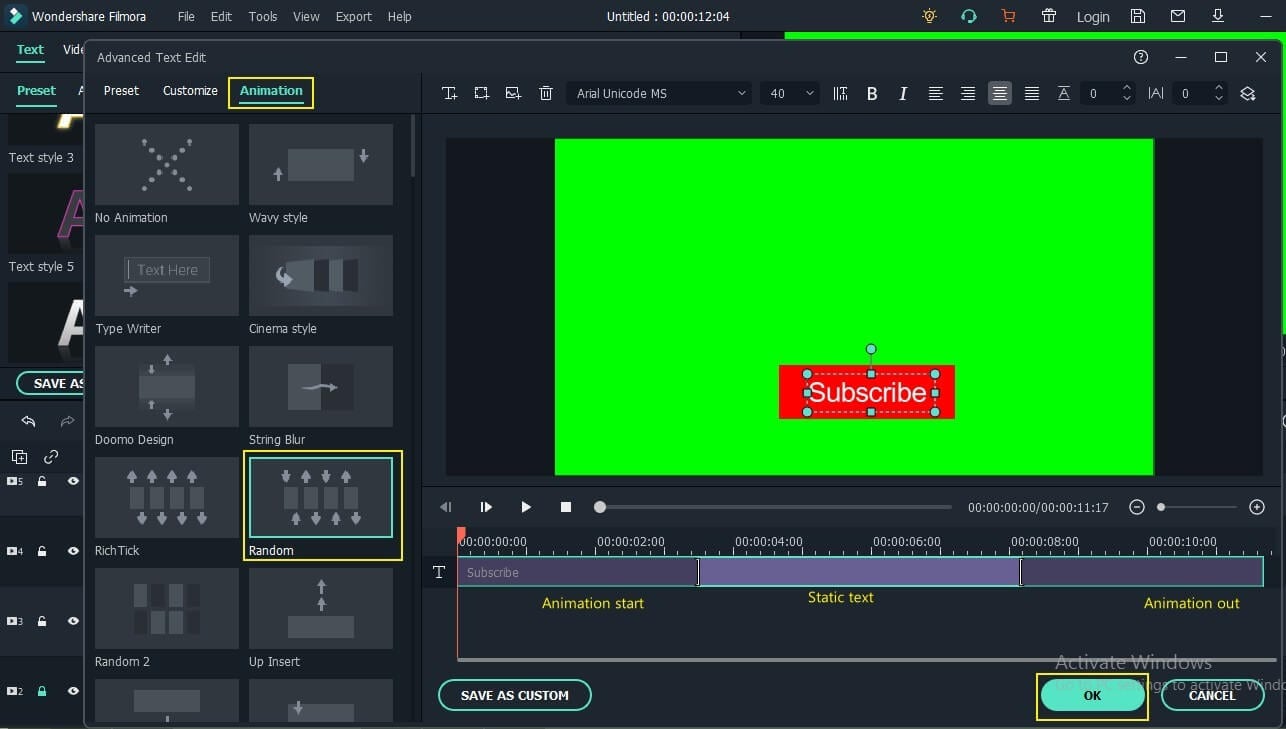
Task: Align the text to the right
Action: (968, 93)
